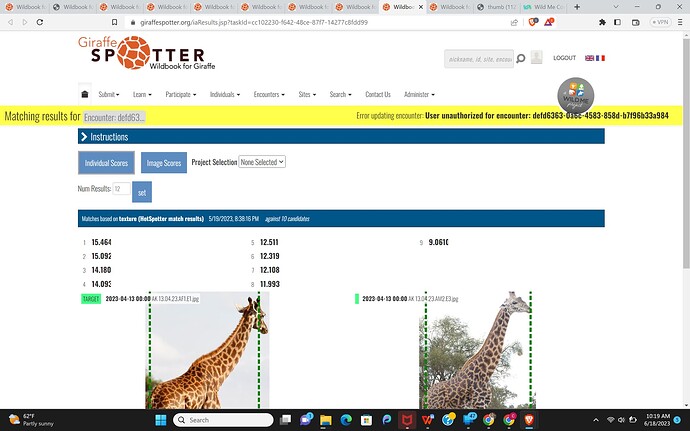Open the Administer dropdown menu

pyautogui.click(x=419, y=94)
